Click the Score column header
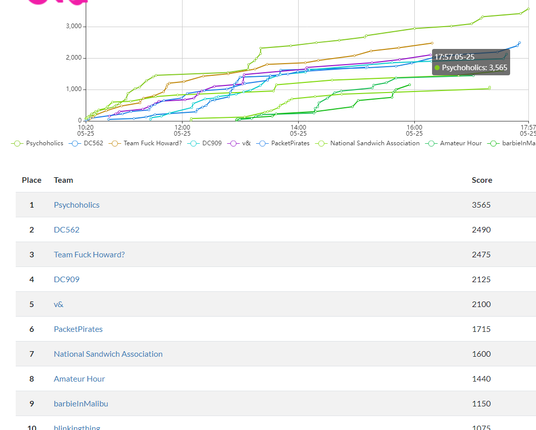Viewport: 536px width, 430px height. tap(482, 180)
